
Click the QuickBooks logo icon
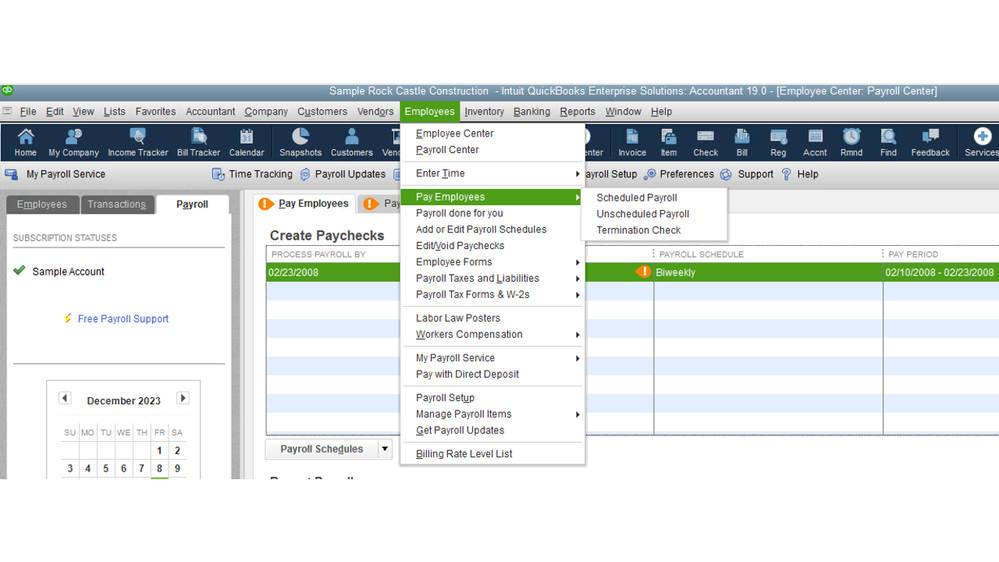(7, 90)
